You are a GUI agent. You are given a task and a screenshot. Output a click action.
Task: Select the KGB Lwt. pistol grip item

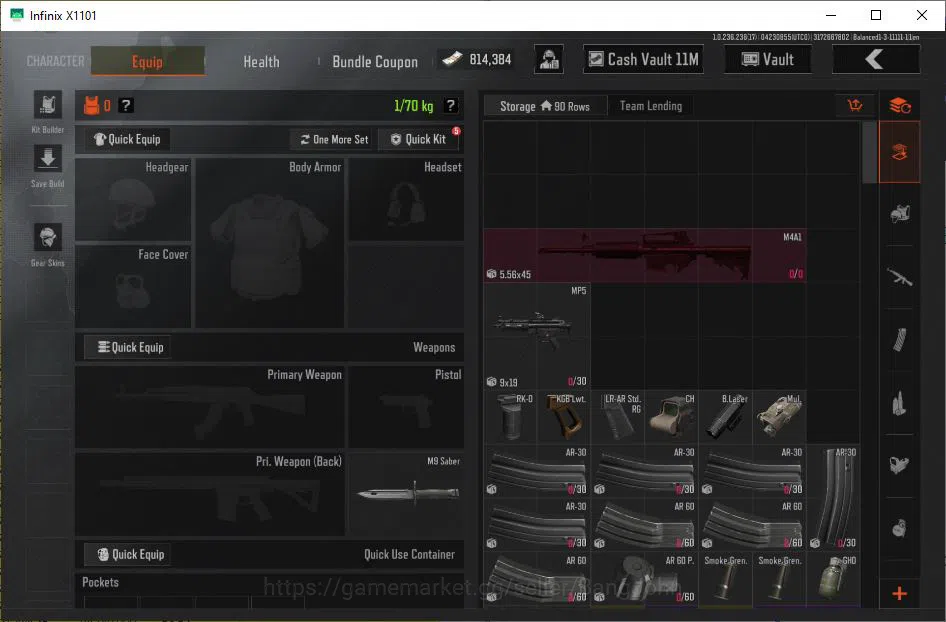564,417
